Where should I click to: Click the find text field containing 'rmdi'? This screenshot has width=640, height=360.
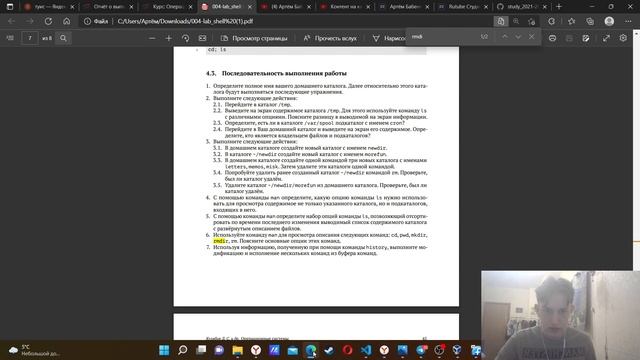point(443,37)
